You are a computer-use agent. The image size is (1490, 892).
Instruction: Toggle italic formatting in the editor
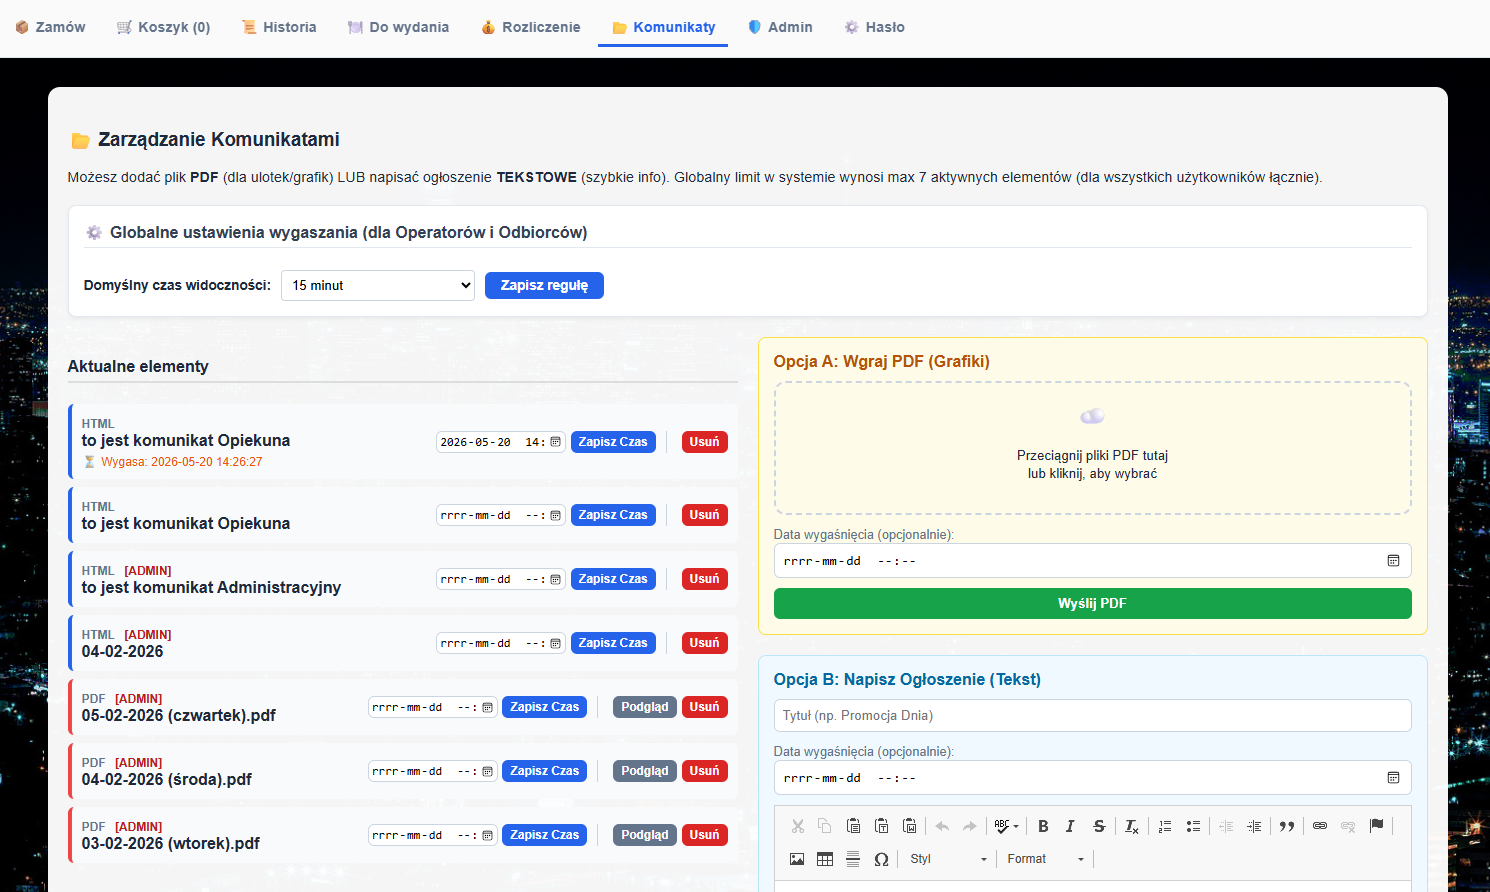point(1070,826)
